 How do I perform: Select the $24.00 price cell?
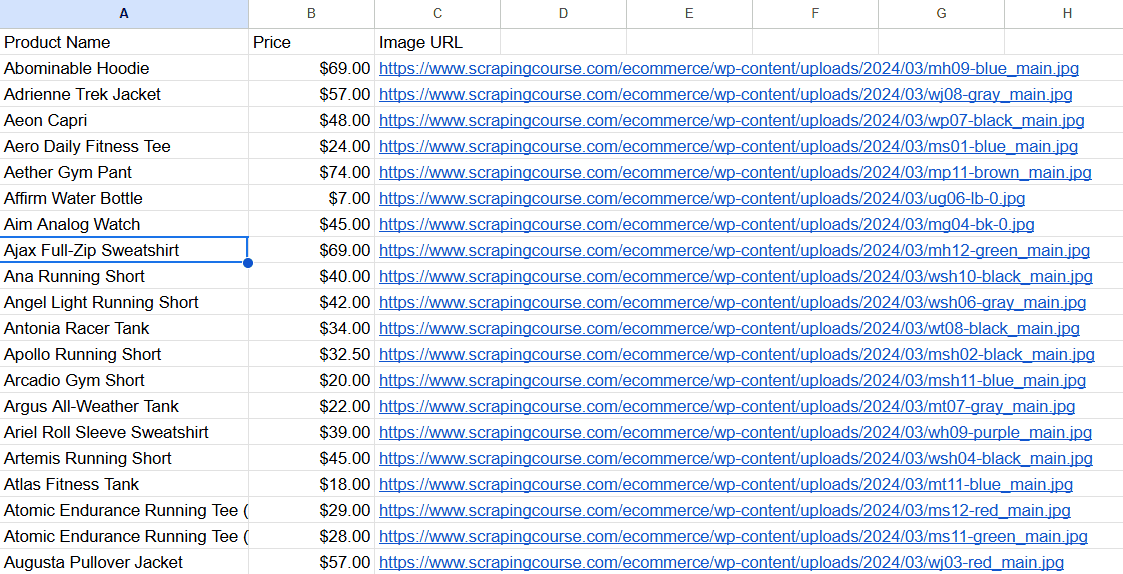pos(312,146)
